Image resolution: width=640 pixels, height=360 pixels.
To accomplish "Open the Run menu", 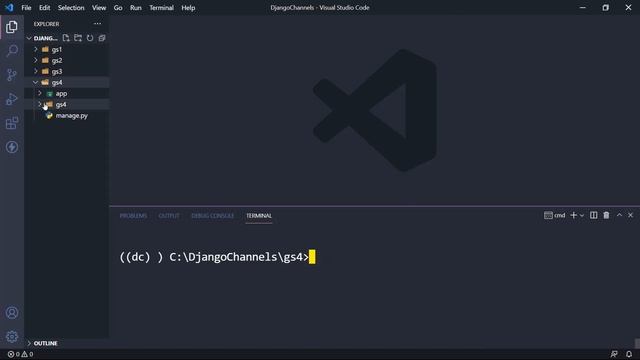I will (x=136, y=8).
